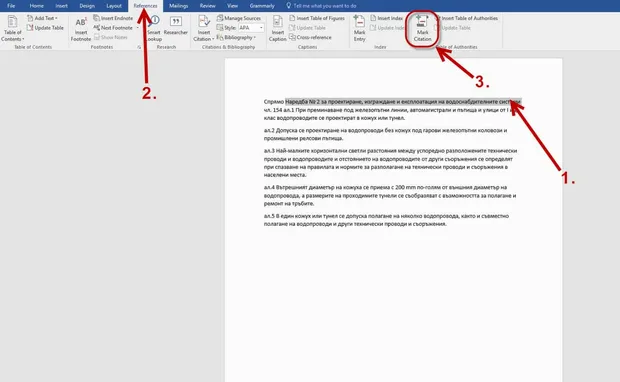Click the Tell me what you want to do box
Viewport: 620px width, 382px height.
point(321,6)
